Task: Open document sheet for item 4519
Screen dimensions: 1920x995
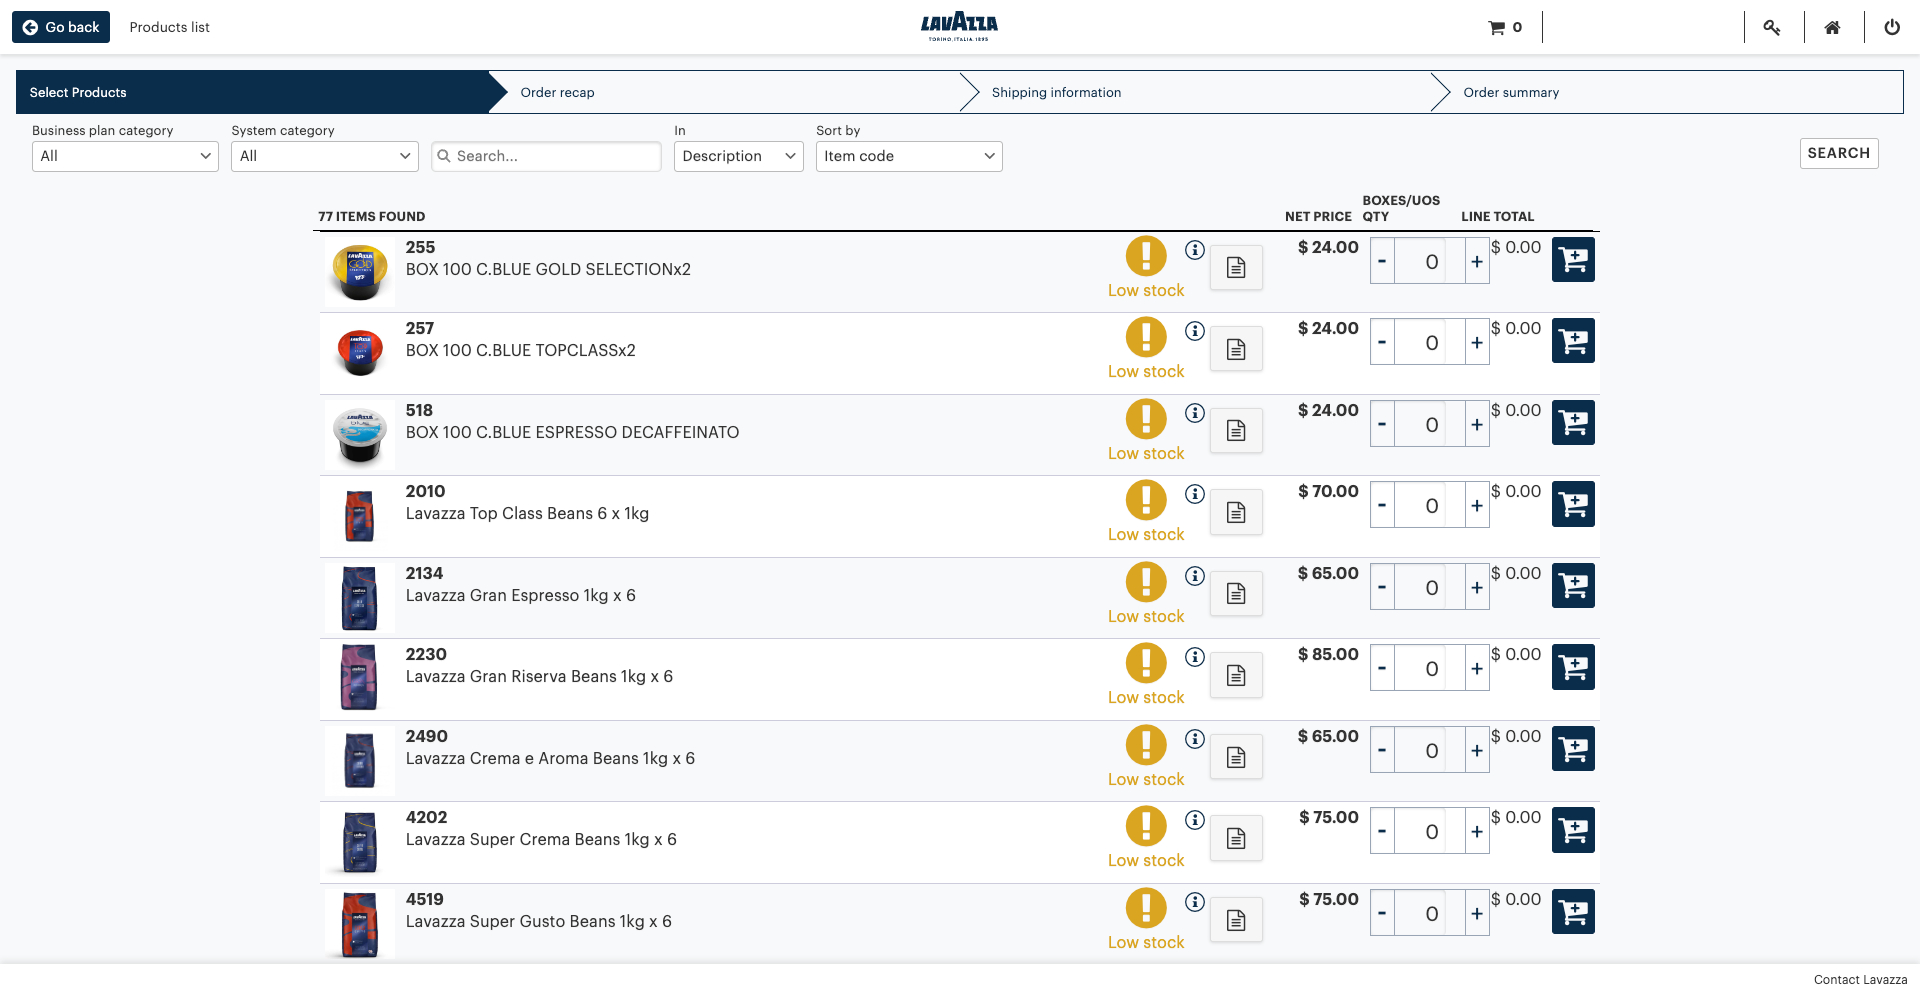Action: [x=1236, y=920]
